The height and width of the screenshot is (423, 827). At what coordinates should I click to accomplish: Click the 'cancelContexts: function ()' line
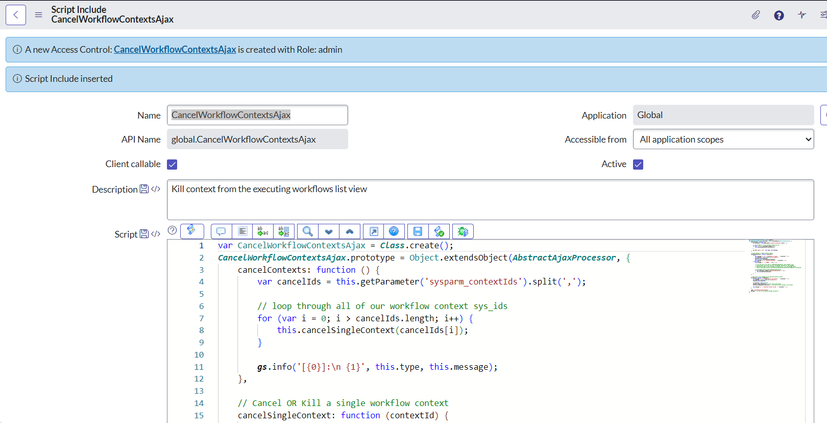[x=309, y=270]
